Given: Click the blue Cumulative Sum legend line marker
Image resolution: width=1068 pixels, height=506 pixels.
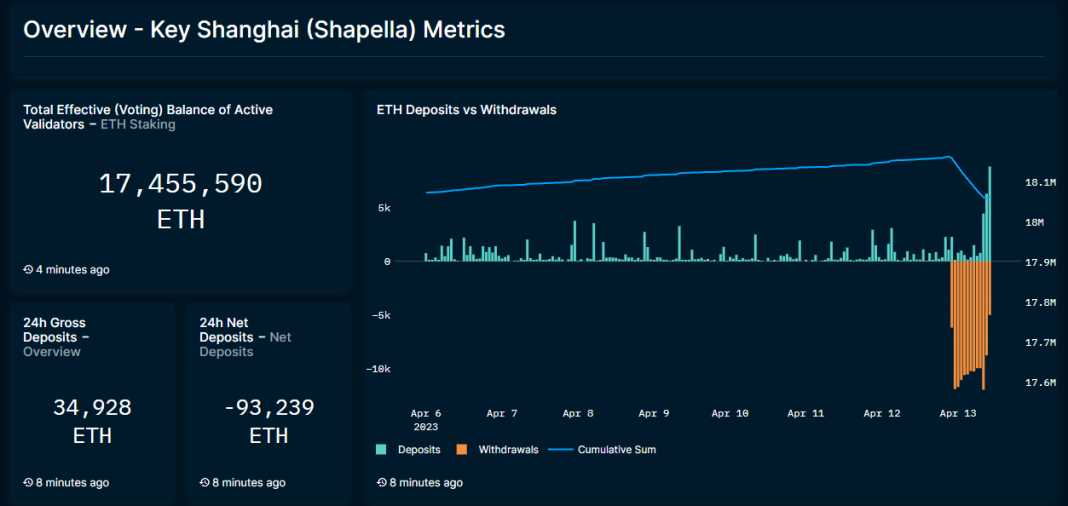Looking at the screenshot, I should tap(561, 450).
